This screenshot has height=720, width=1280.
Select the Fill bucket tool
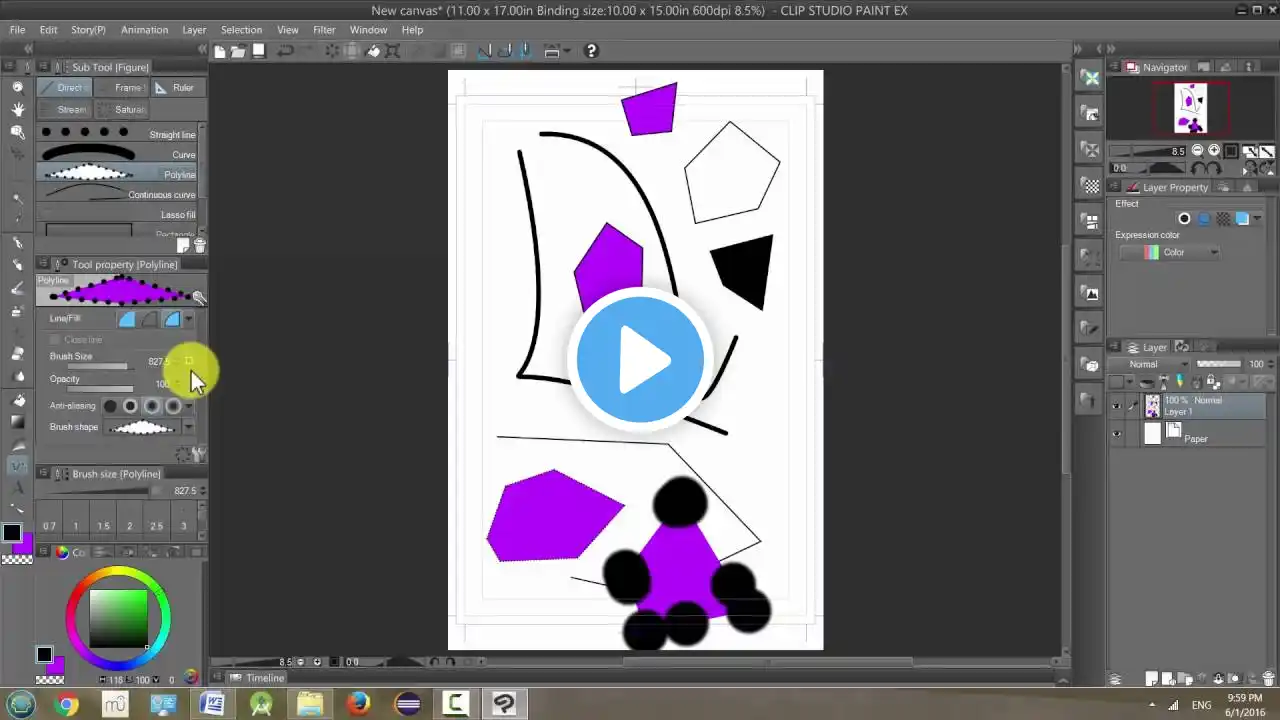tap(17, 398)
